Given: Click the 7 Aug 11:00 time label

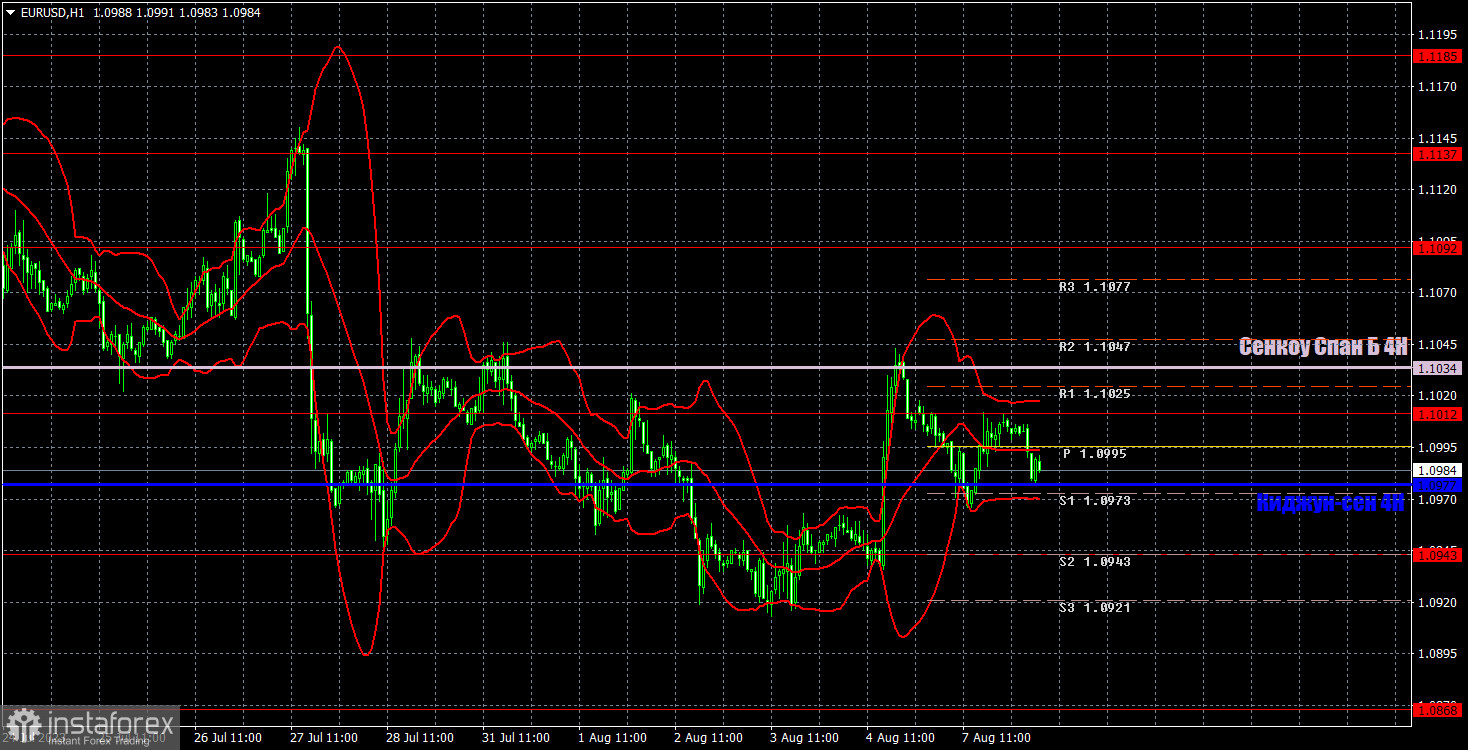Looking at the screenshot, I should 996,738.
